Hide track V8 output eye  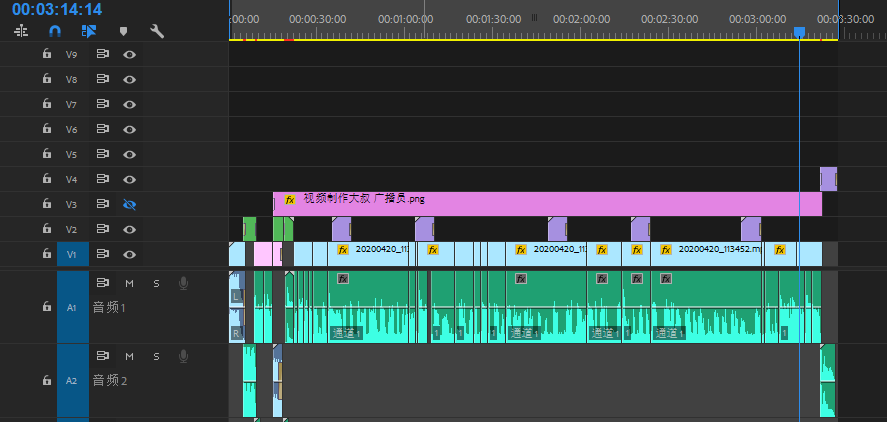coord(130,80)
